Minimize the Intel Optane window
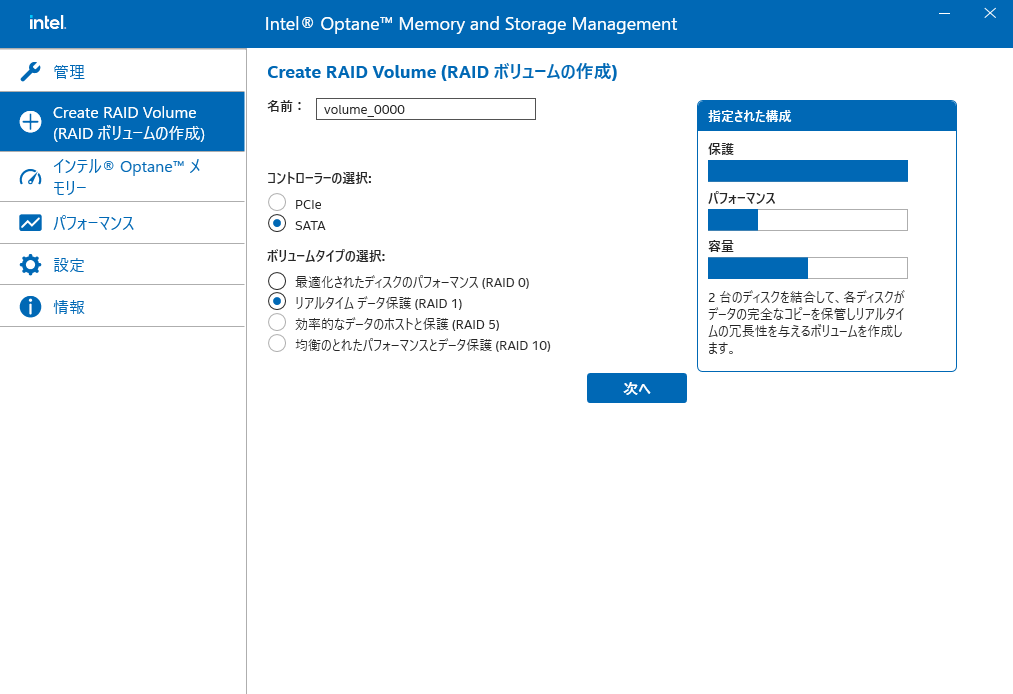Viewport: 1013px width, 694px height. 945,13
